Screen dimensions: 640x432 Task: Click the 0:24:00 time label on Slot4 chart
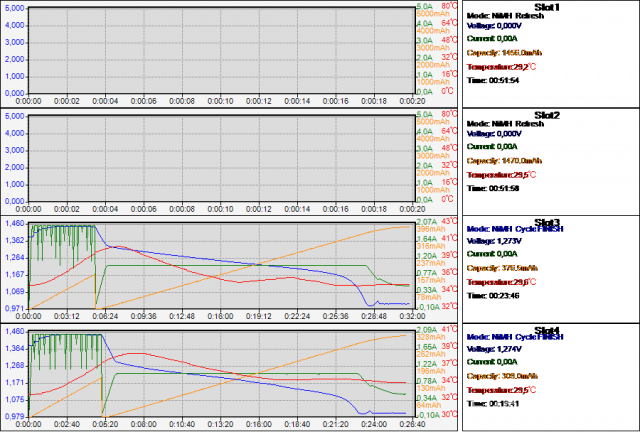click(374, 424)
